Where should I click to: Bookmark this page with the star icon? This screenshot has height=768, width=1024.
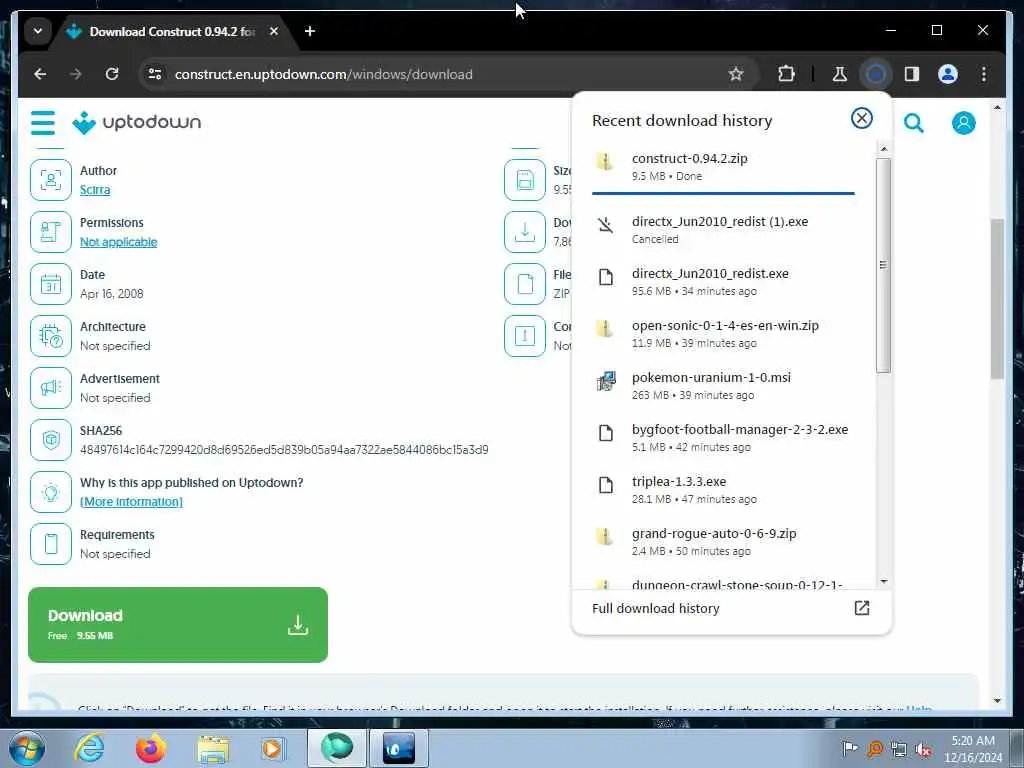coord(736,74)
